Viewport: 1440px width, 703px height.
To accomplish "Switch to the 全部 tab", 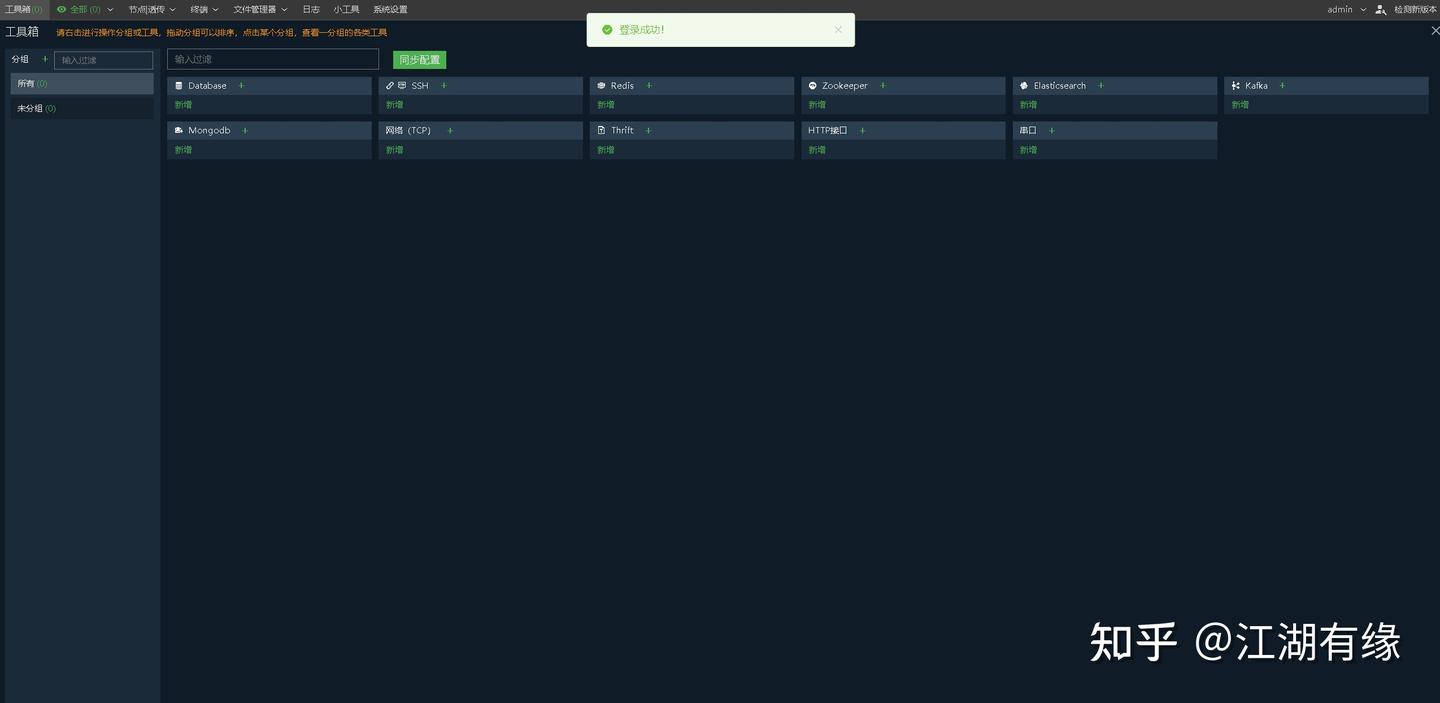I will point(80,9).
